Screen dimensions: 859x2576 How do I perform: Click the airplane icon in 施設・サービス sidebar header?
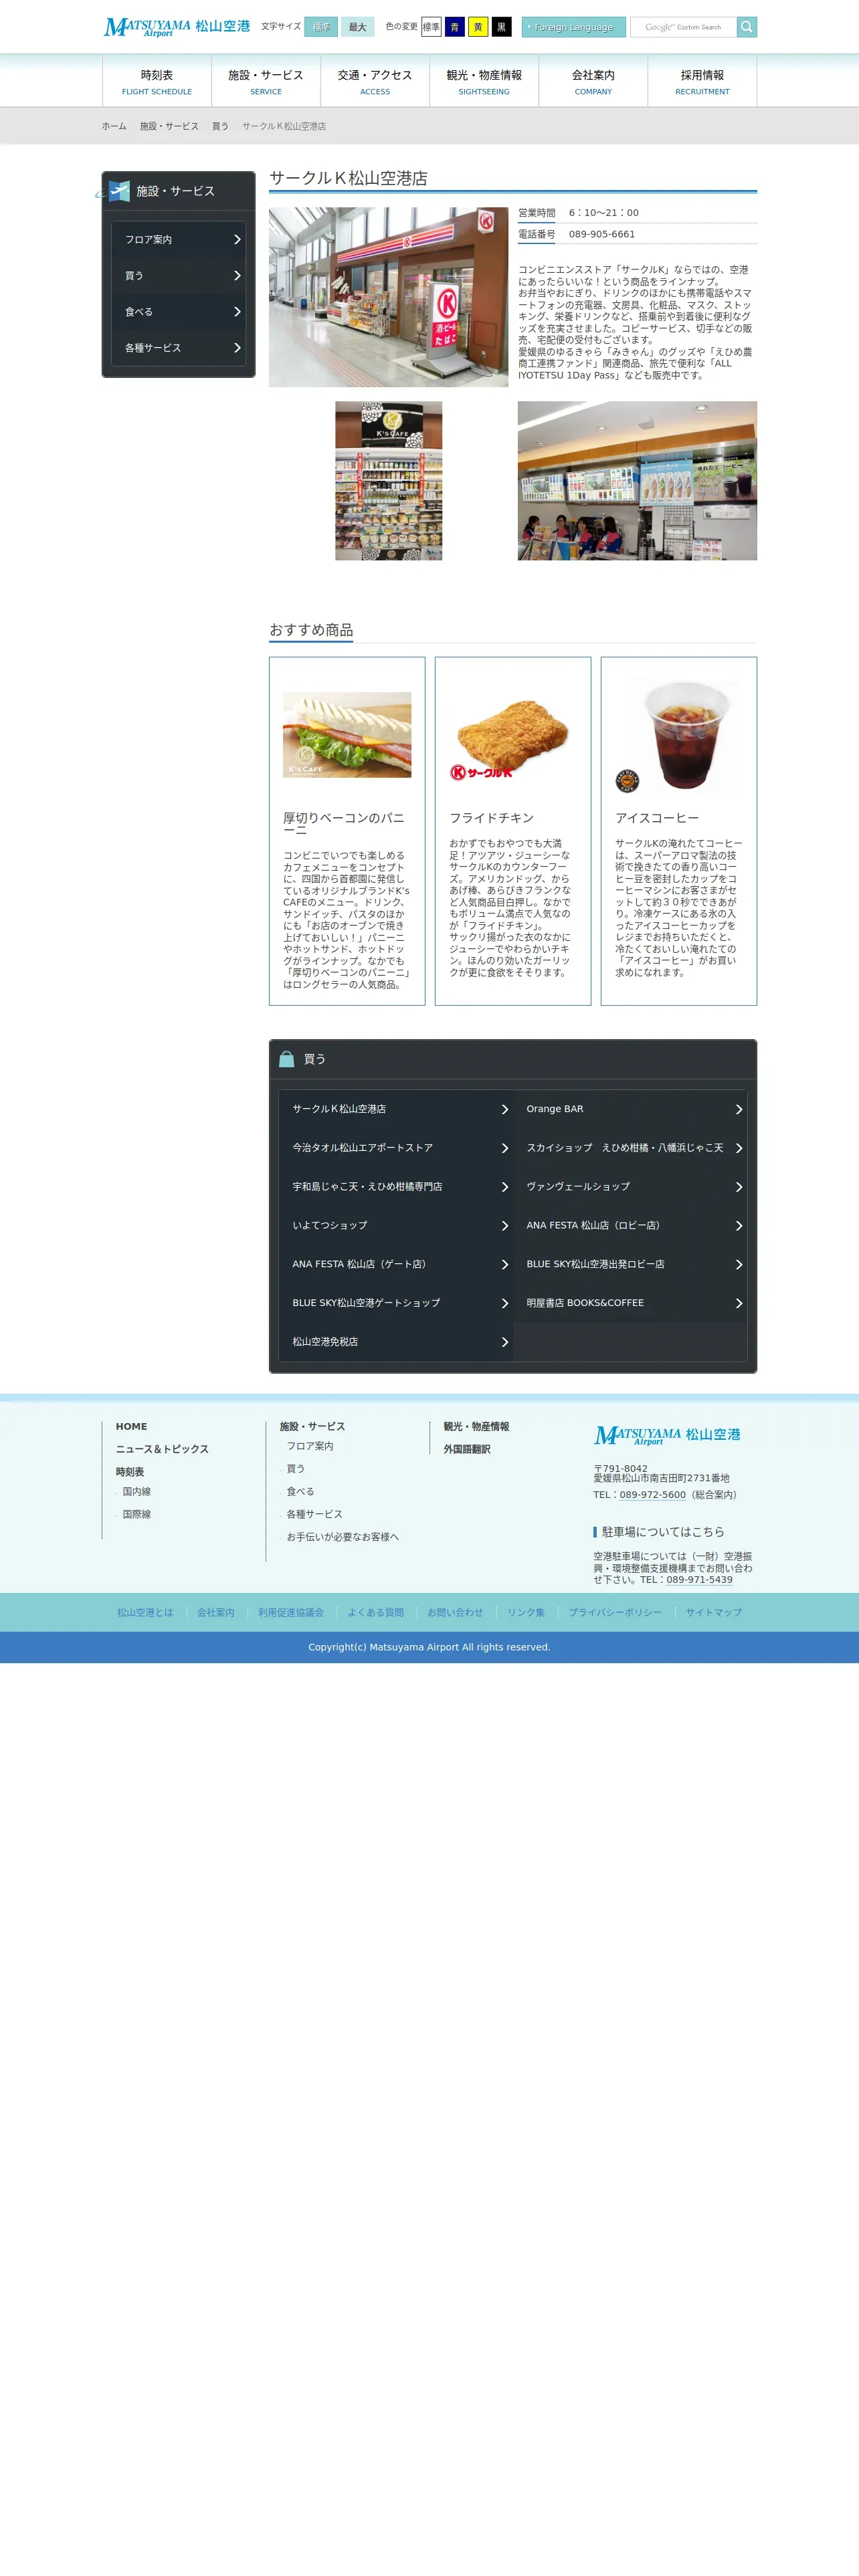(x=119, y=191)
